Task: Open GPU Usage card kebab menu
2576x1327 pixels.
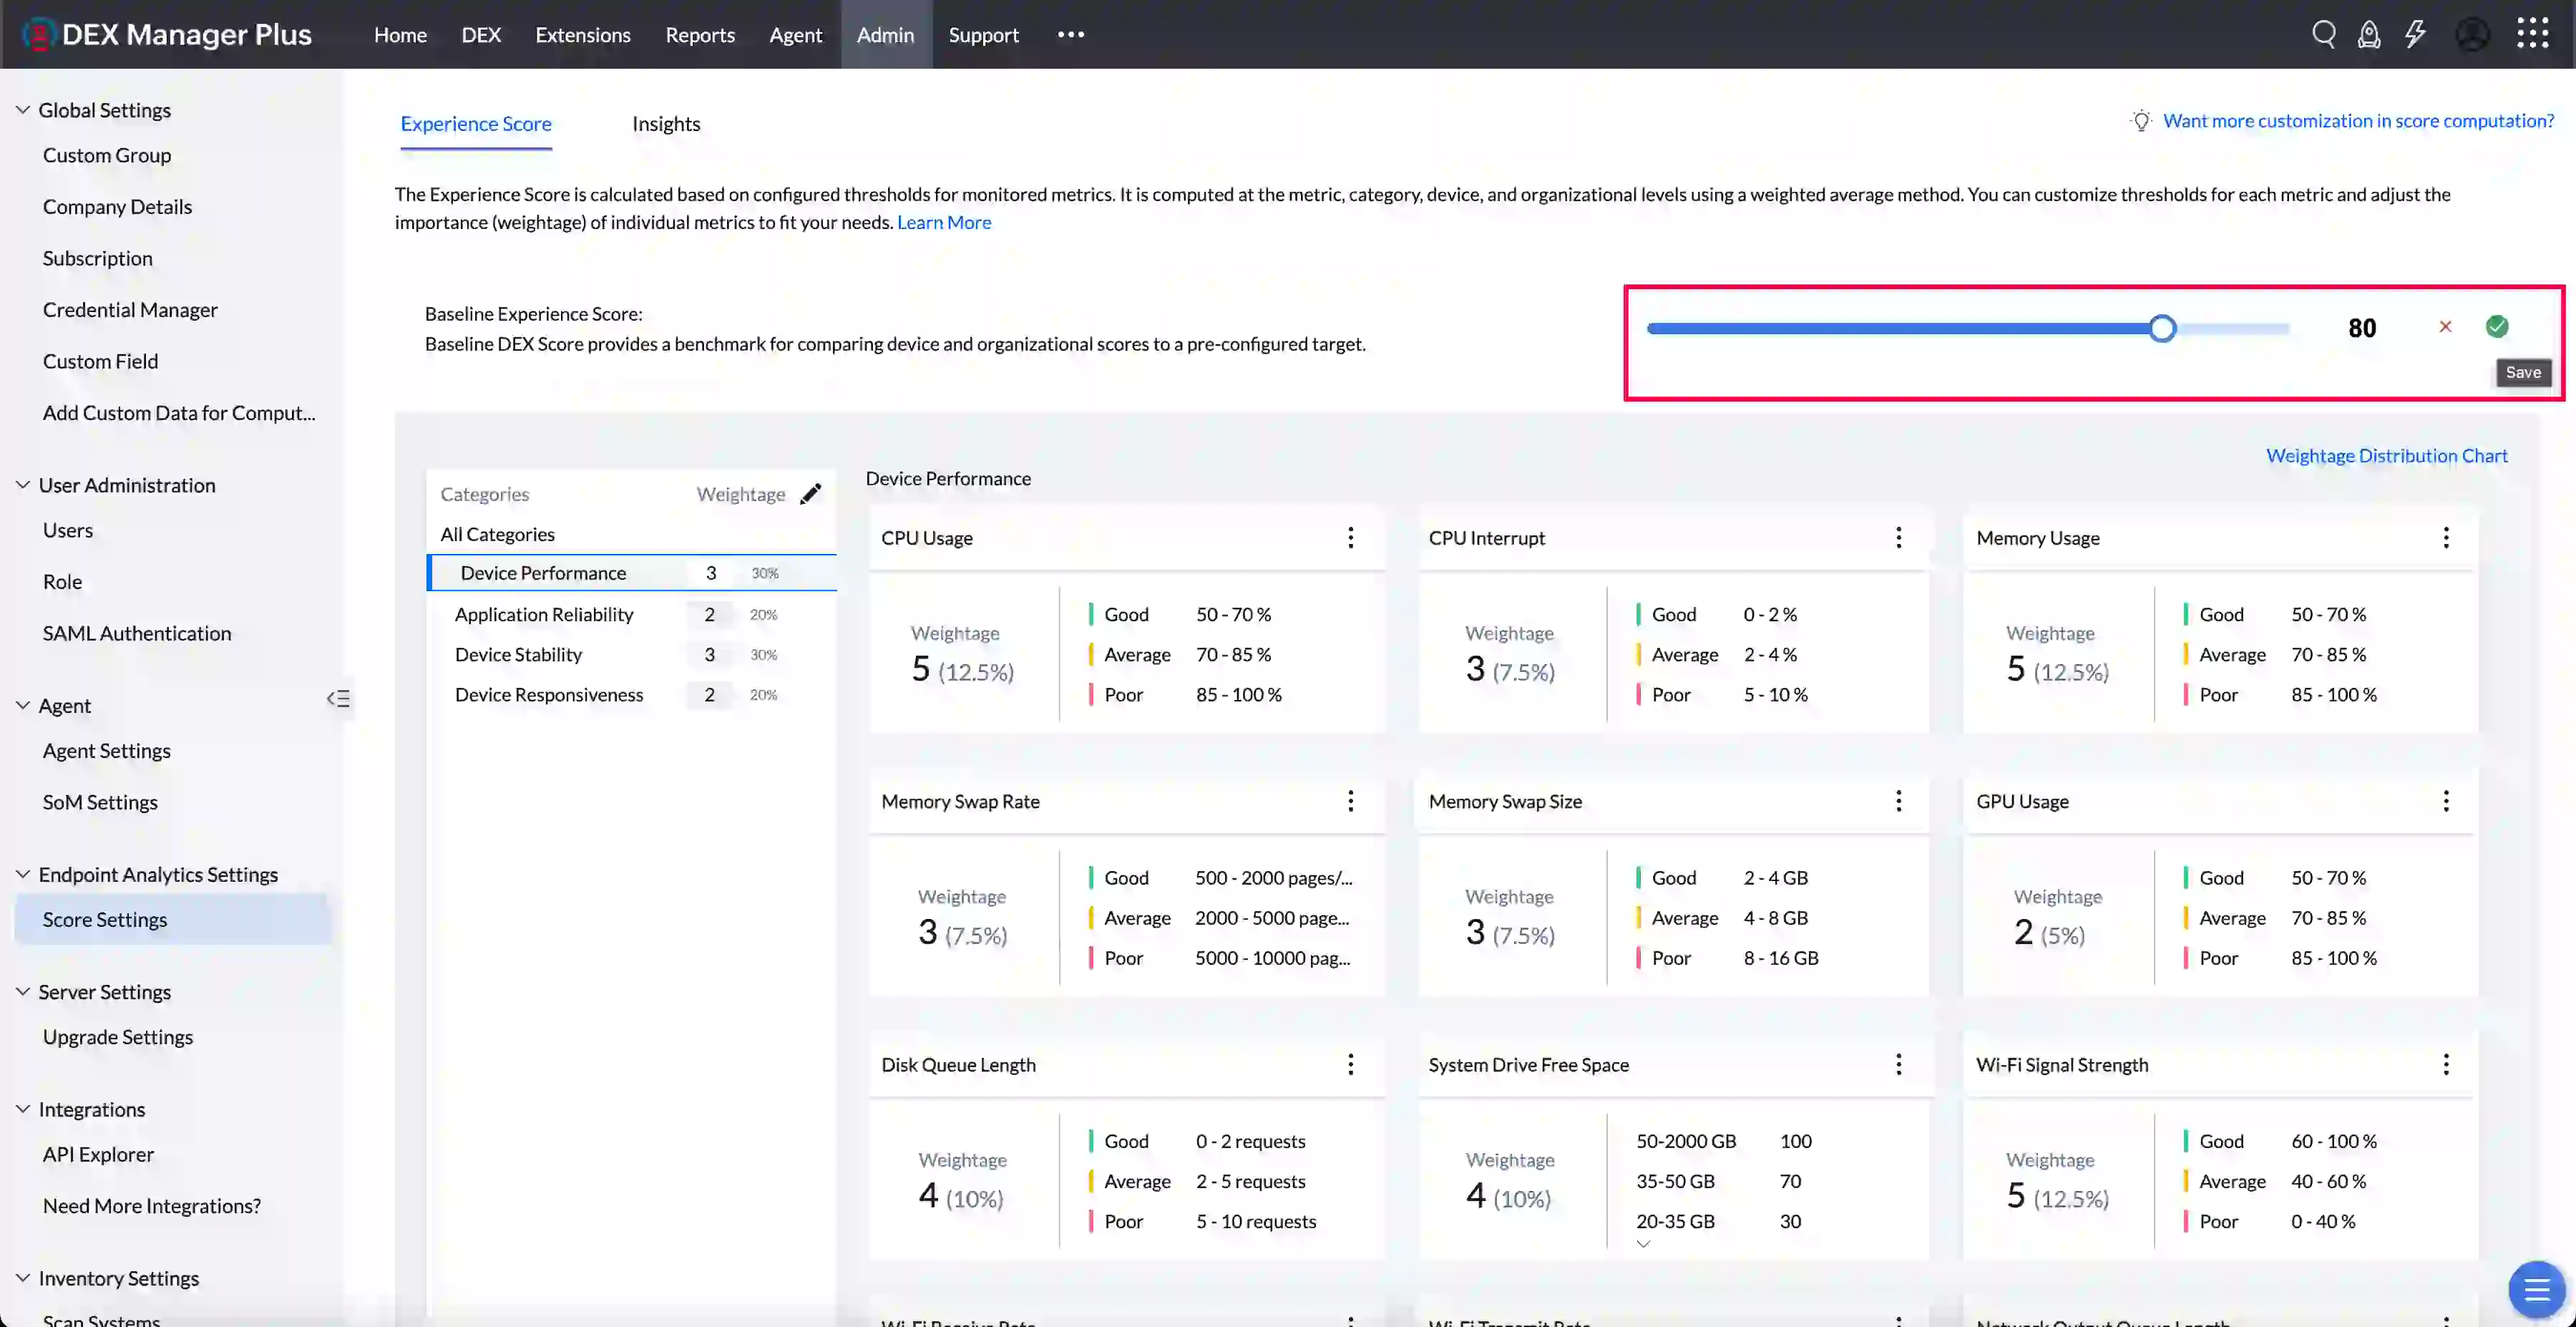Action: coord(2446,801)
